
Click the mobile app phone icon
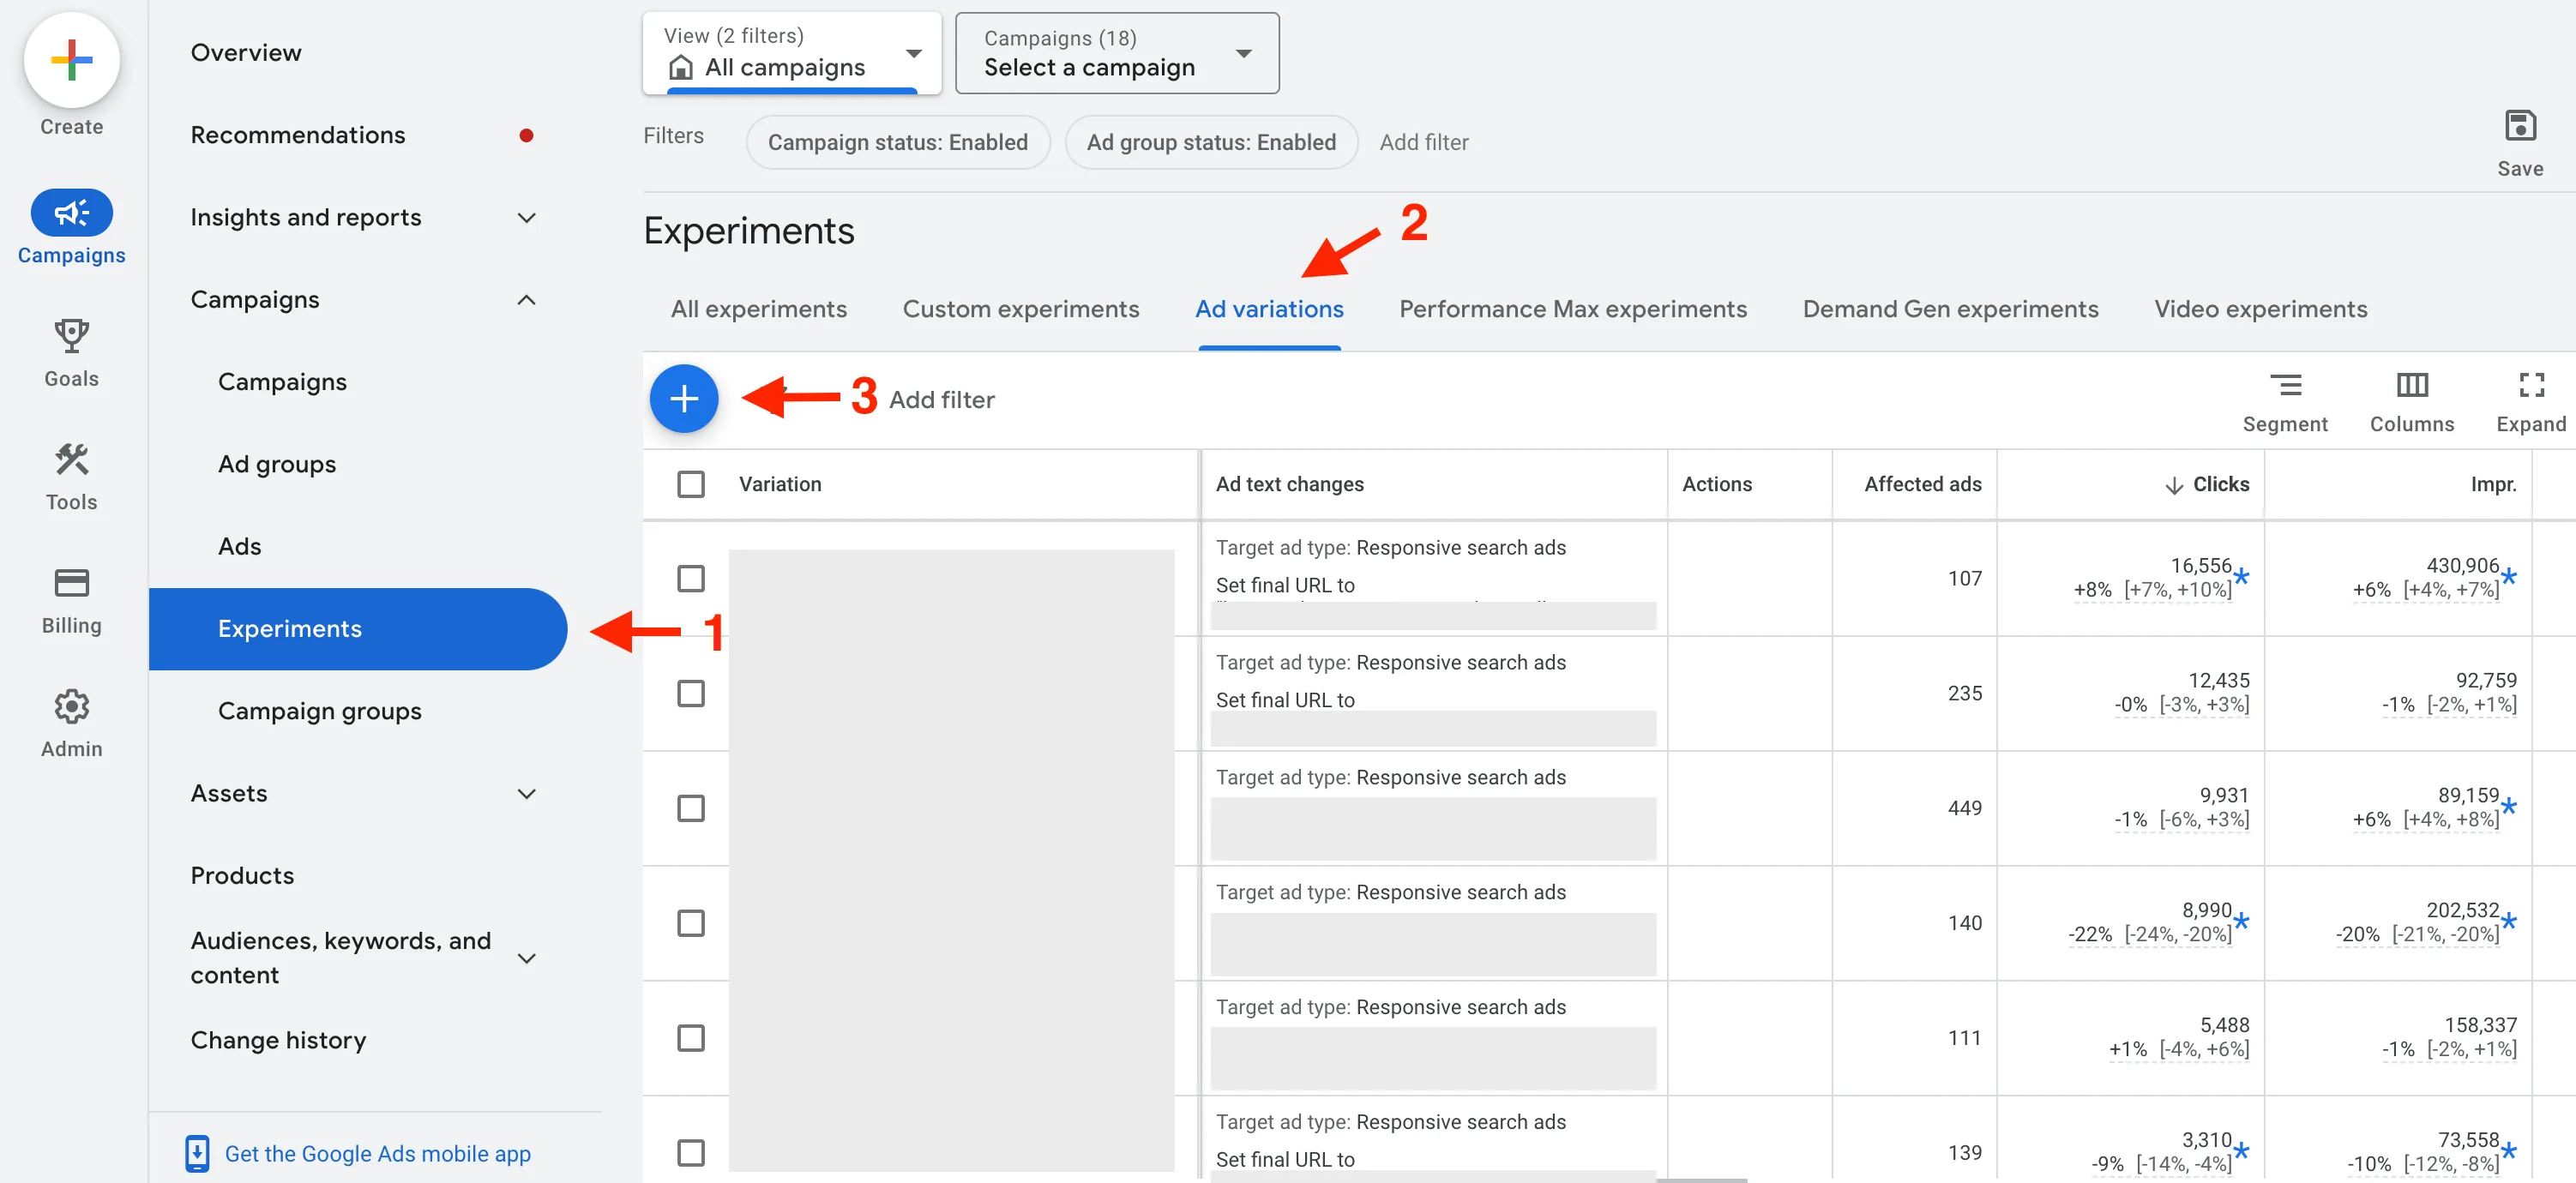tap(197, 1153)
